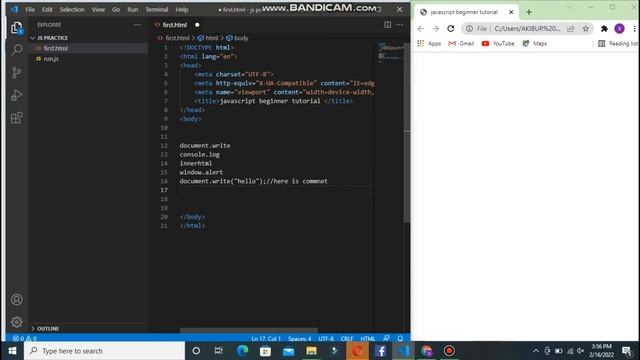Open the Extensions view
The width and height of the screenshot is (640, 360).
click(x=17, y=118)
